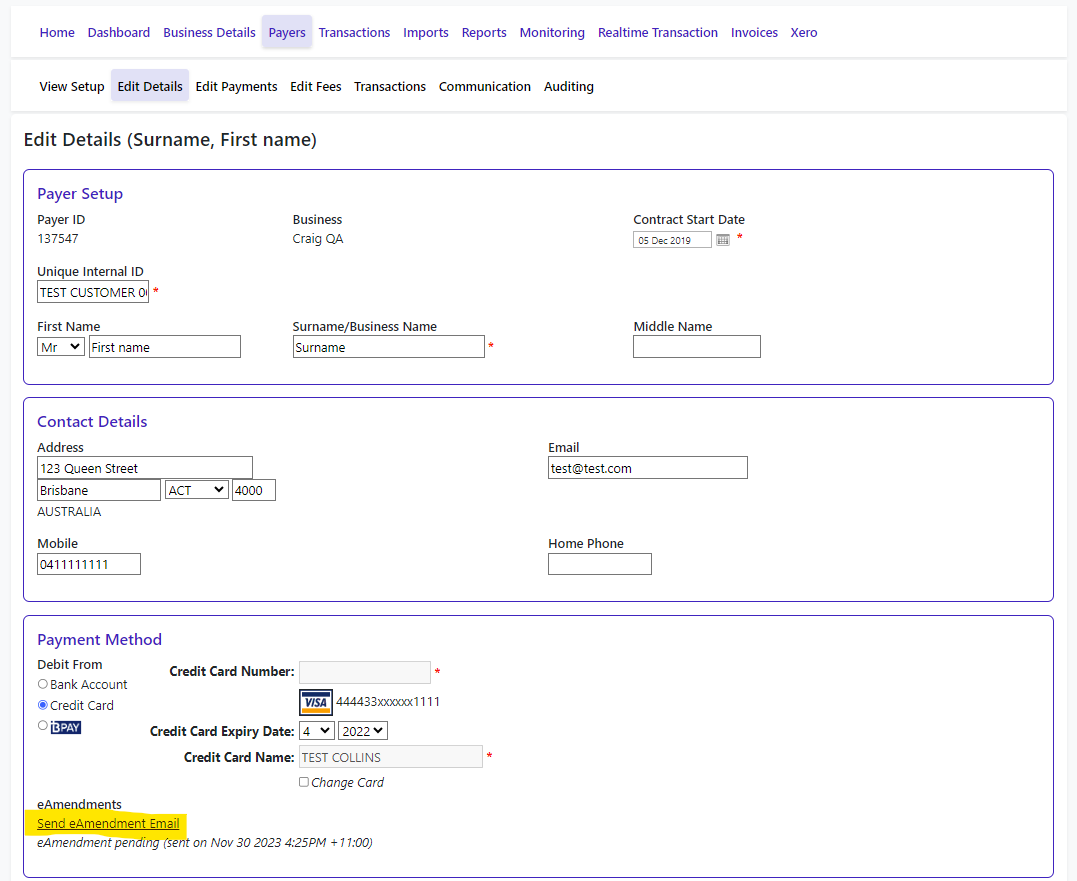The height and width of the screenshot is (881, 1077).
Task: Expand the state dropdown showing ACT
Action: pos(196,490)
